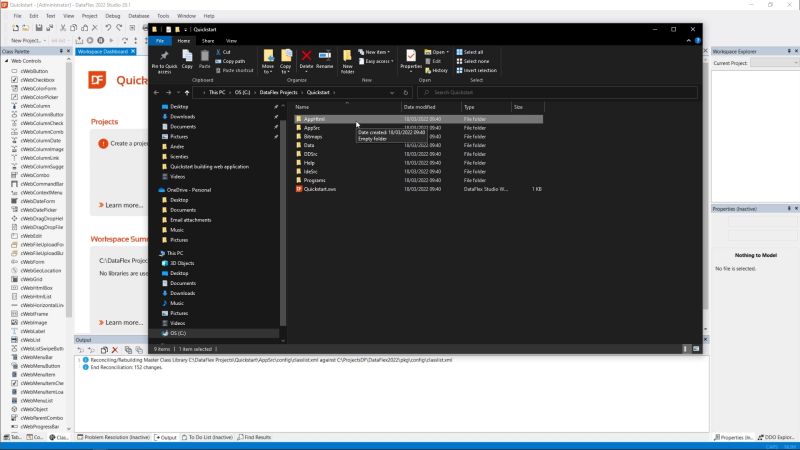Click the Save icon in DataFlex toolbar

[39, 28]
